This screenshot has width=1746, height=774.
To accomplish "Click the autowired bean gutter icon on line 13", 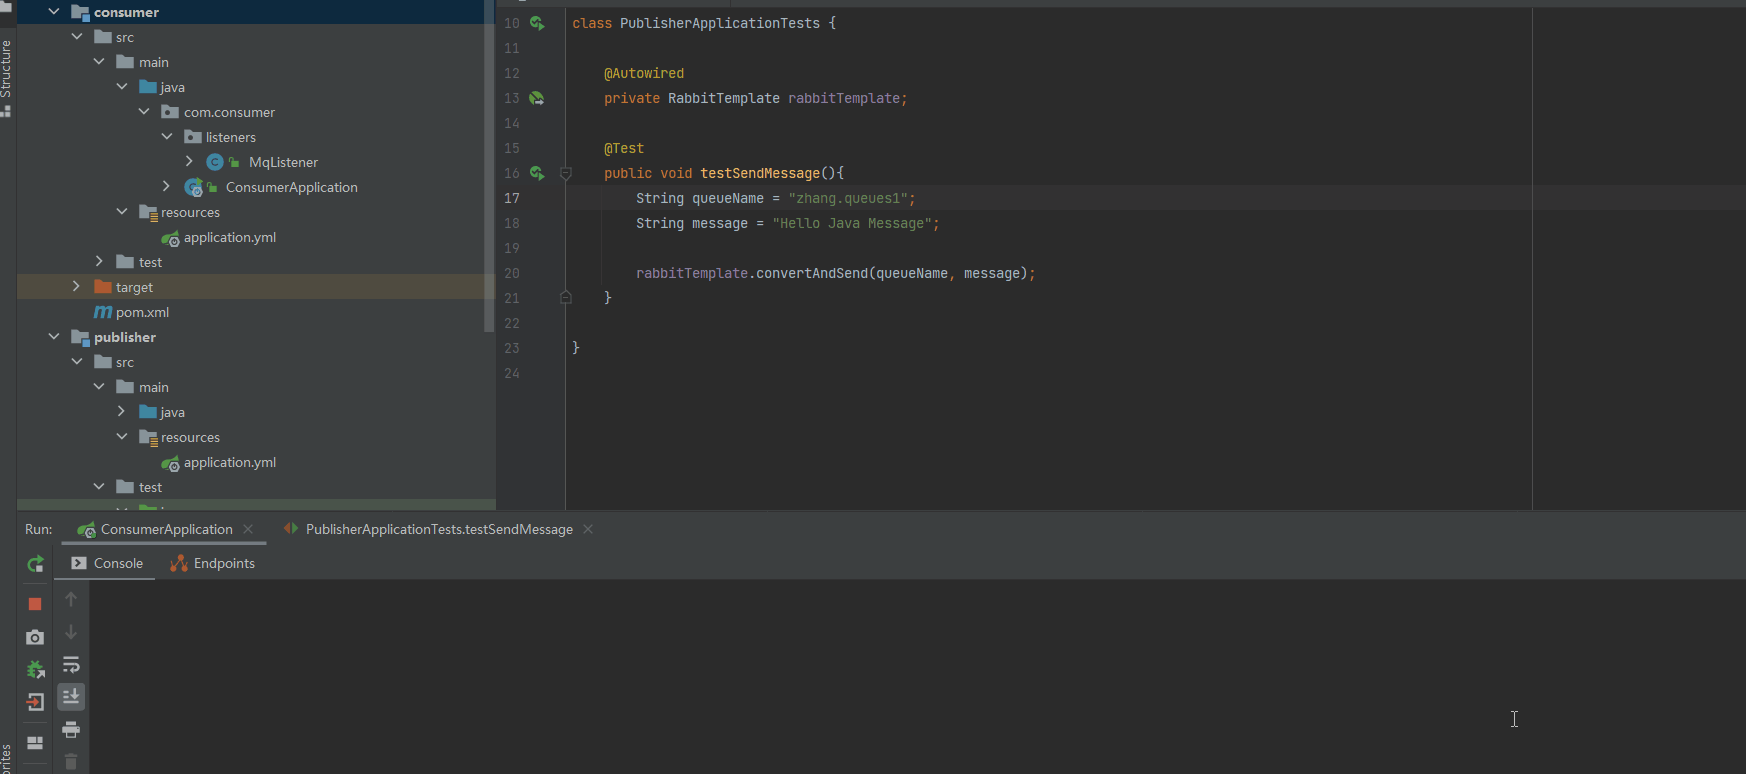I will coord(537,98).
